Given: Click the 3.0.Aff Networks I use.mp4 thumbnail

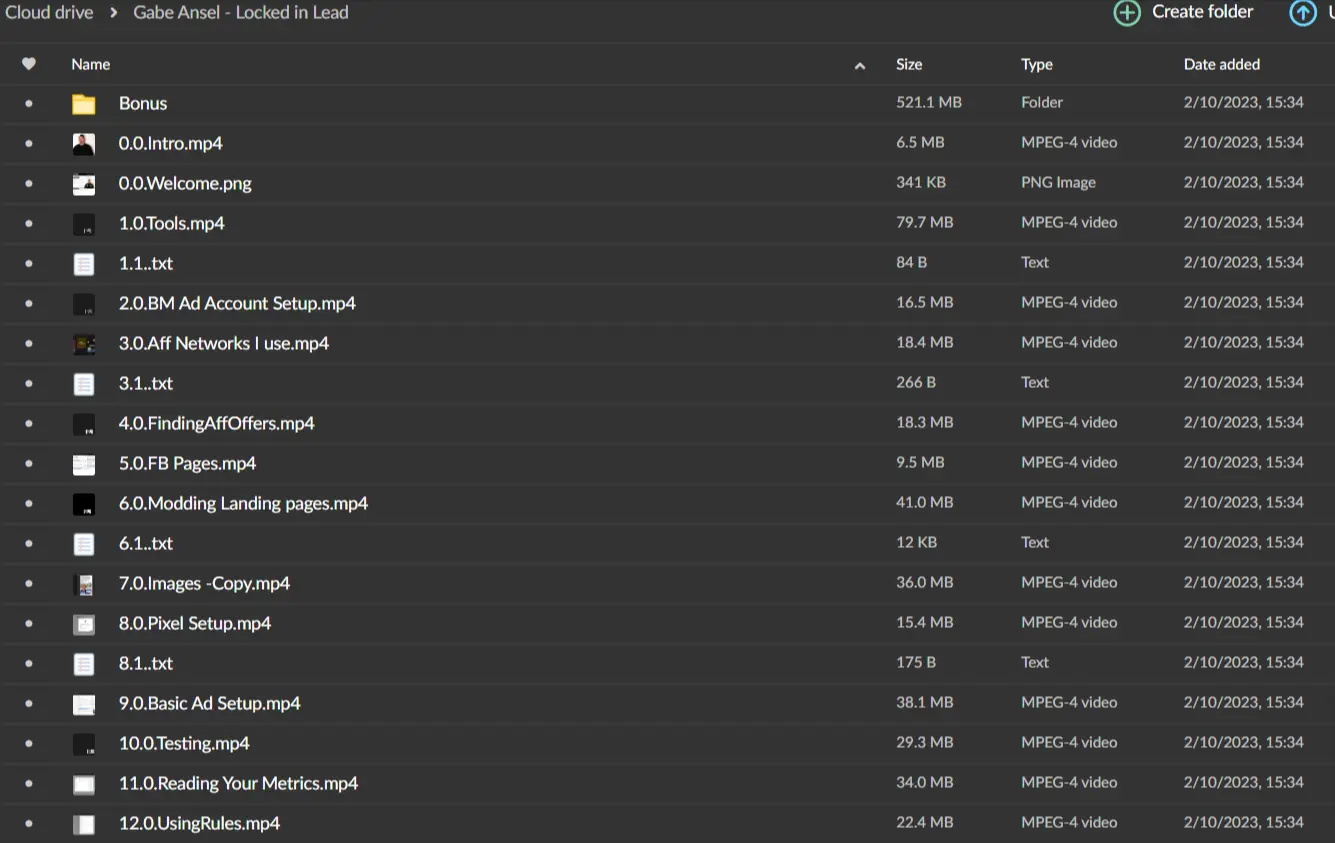Looking at the screenshot, I should [84, 344].
